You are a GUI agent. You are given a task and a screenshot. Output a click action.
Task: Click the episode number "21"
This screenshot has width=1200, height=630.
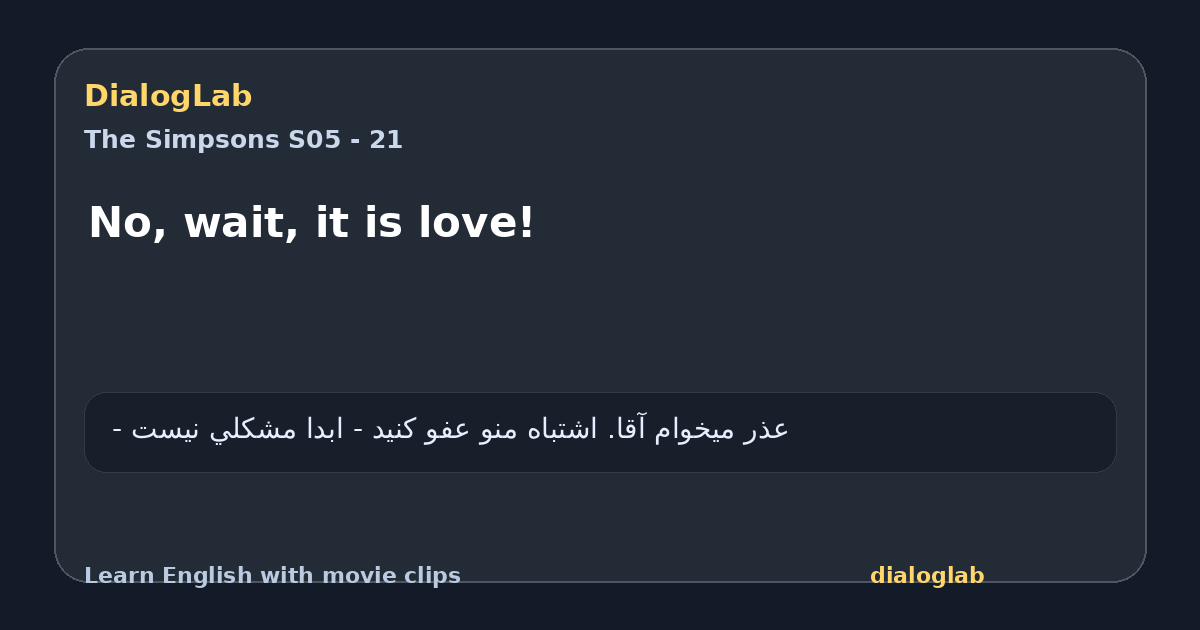pyautogui.click(x=386, y=140)
